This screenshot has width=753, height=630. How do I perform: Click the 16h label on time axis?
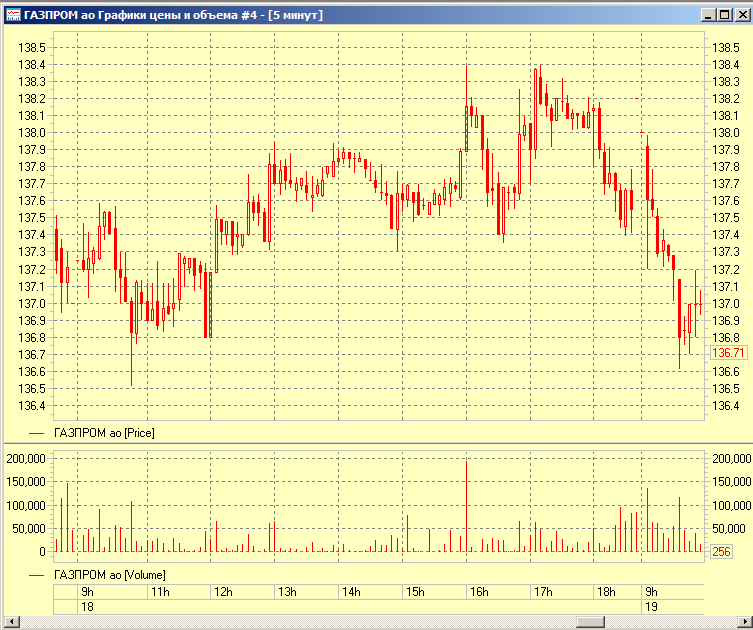[479, 592]
